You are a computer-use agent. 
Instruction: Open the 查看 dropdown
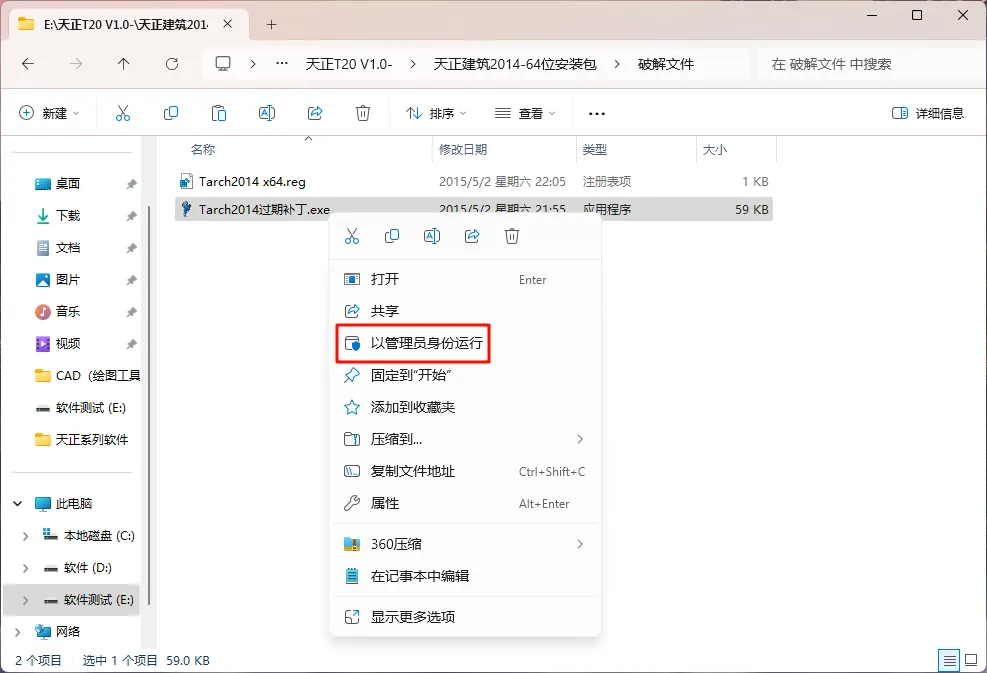coord(525,113)
